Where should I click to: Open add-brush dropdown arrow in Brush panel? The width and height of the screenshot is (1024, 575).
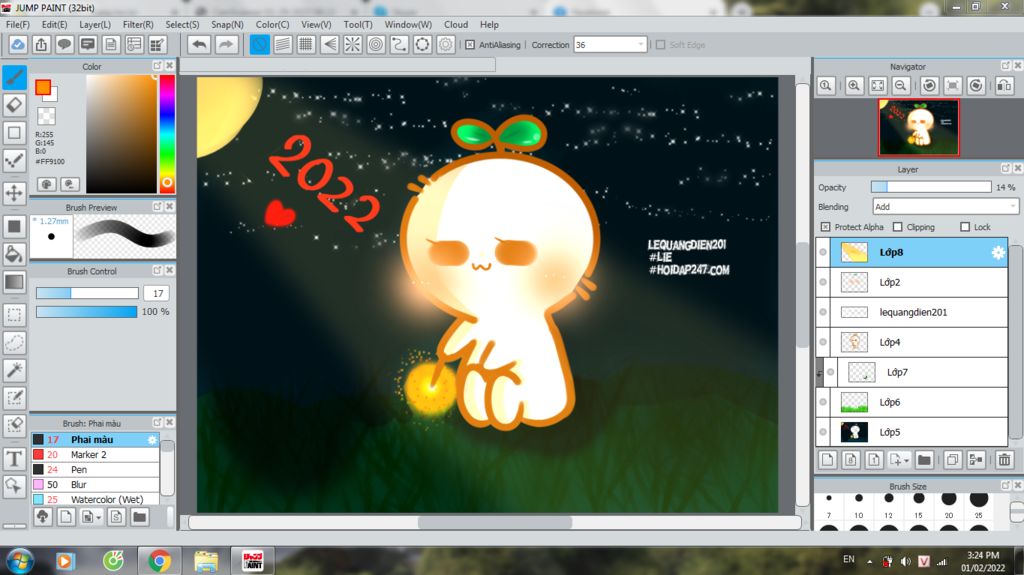pos(98,518)
